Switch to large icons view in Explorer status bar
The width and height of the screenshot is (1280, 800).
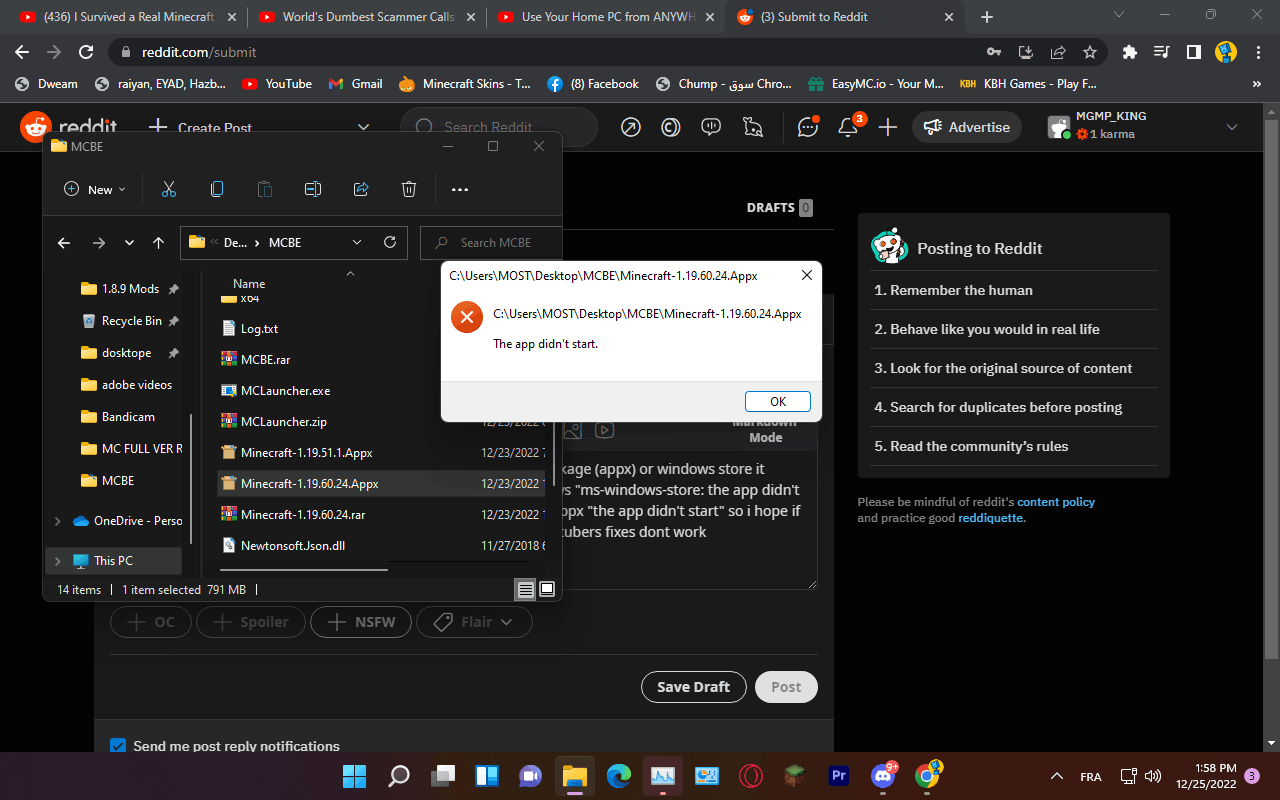547,590
